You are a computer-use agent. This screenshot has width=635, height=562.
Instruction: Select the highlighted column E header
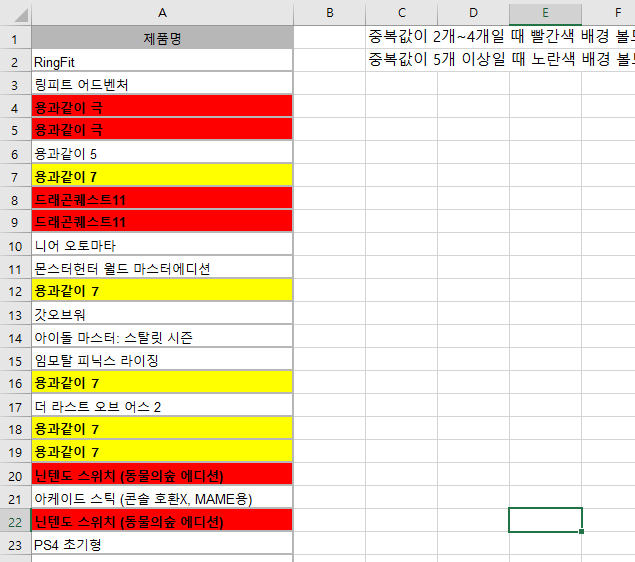coord(545,13)
